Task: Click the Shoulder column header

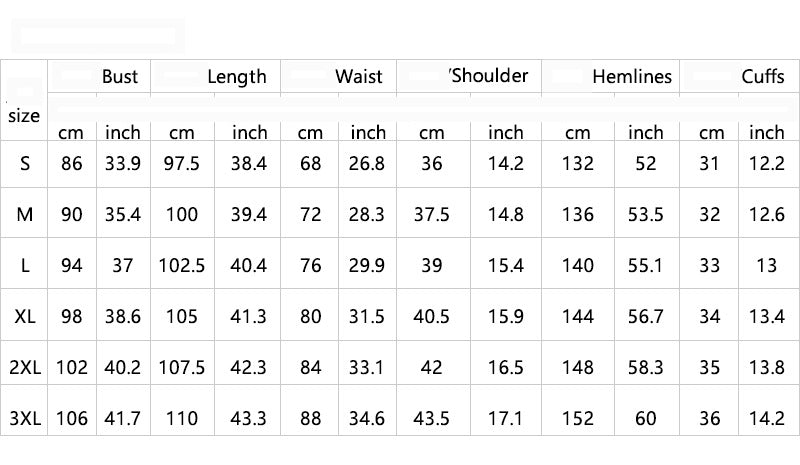Action: [x=489, y=75]
